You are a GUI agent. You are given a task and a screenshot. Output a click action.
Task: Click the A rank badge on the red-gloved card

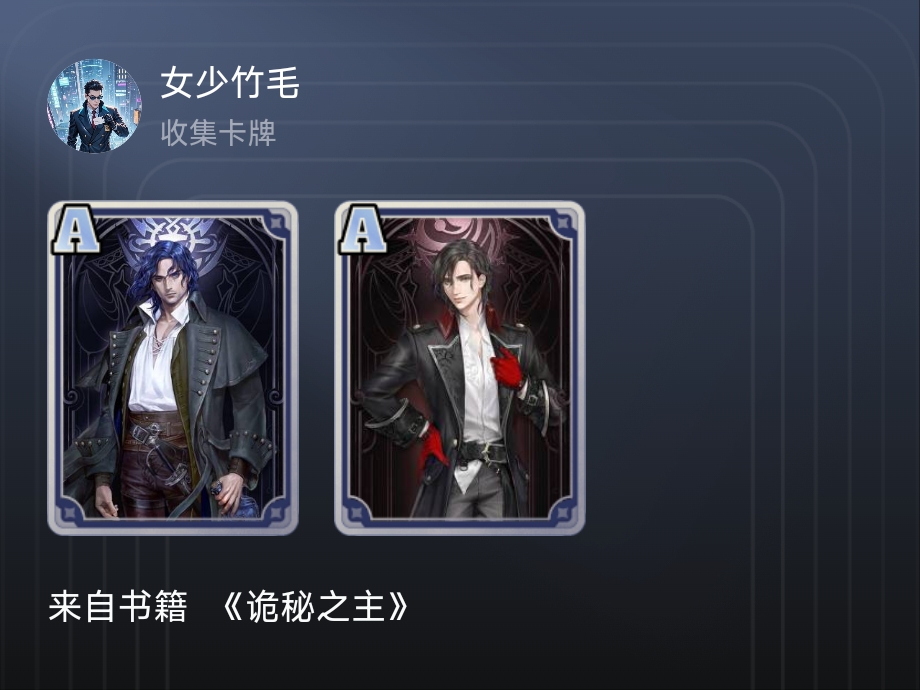pyautogui.click(x=362, y=229)
